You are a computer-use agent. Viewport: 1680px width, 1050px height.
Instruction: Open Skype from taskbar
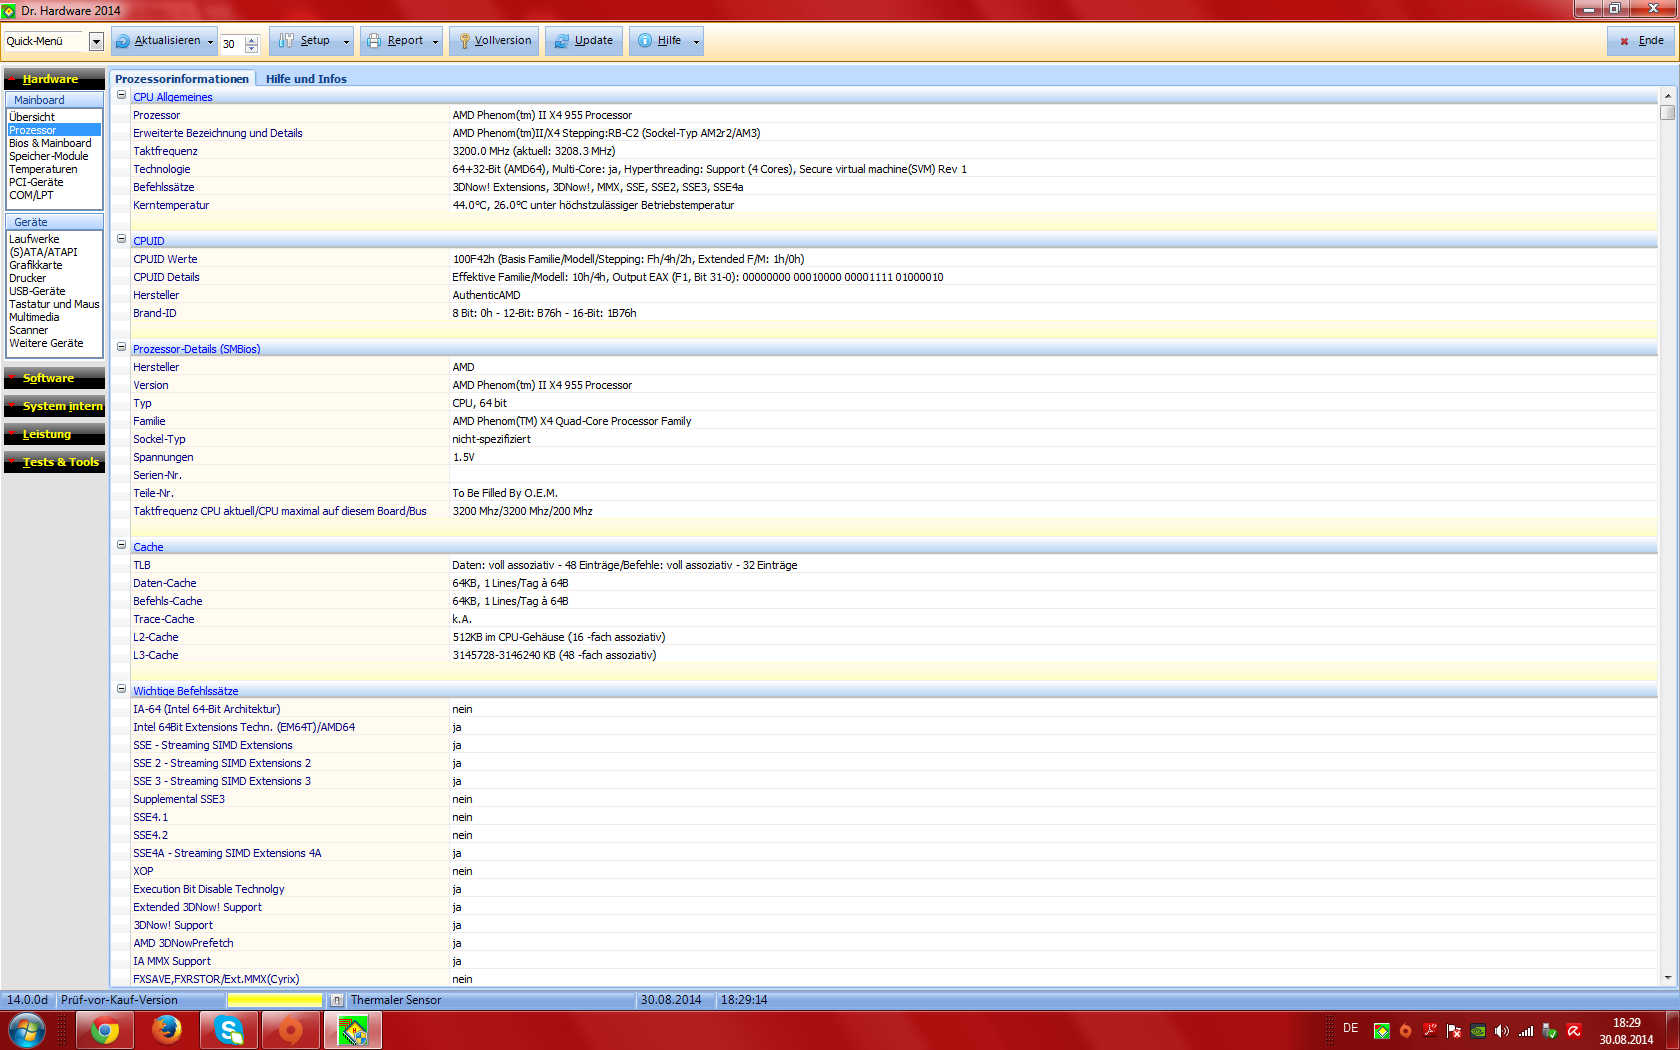point(229,1030)
